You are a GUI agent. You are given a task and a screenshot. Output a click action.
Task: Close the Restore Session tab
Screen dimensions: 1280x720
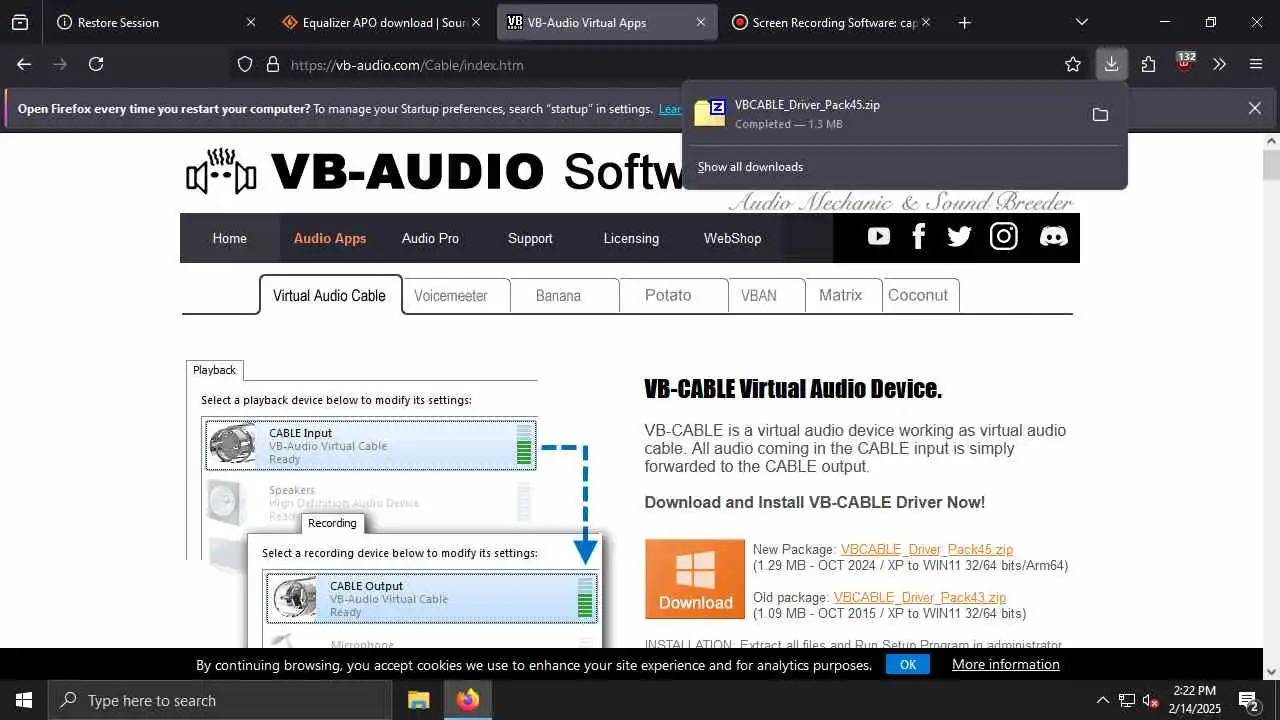coord(251,22)
